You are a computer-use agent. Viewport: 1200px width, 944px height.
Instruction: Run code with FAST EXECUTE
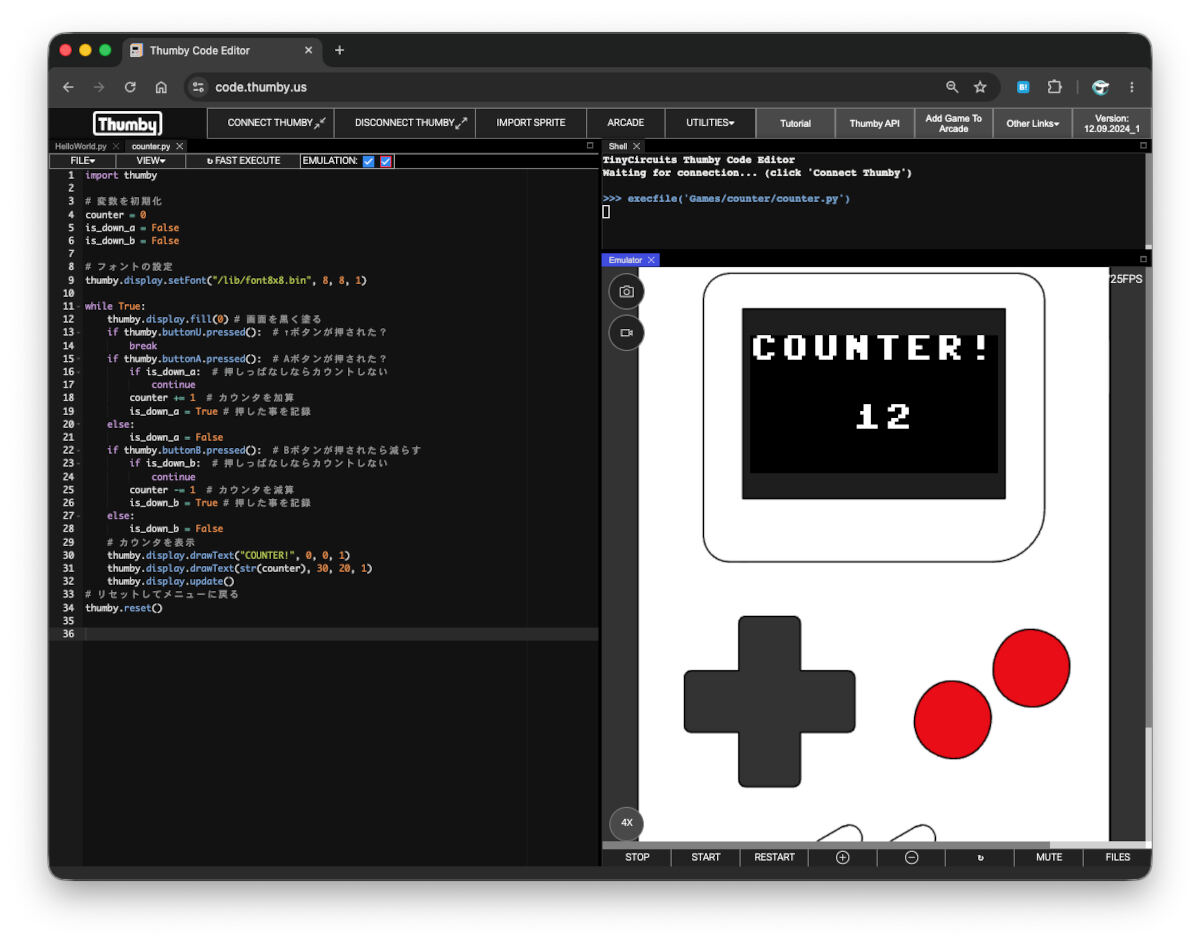[x=243, y=160]
